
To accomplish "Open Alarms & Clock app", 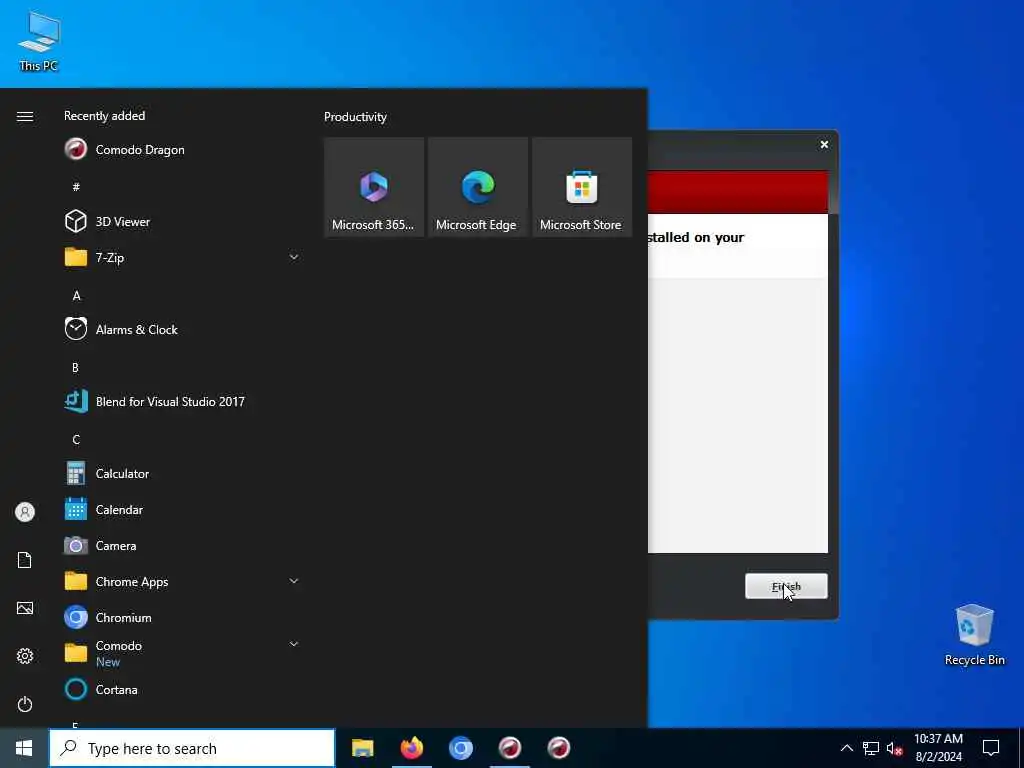I will (x=182, y=329).
